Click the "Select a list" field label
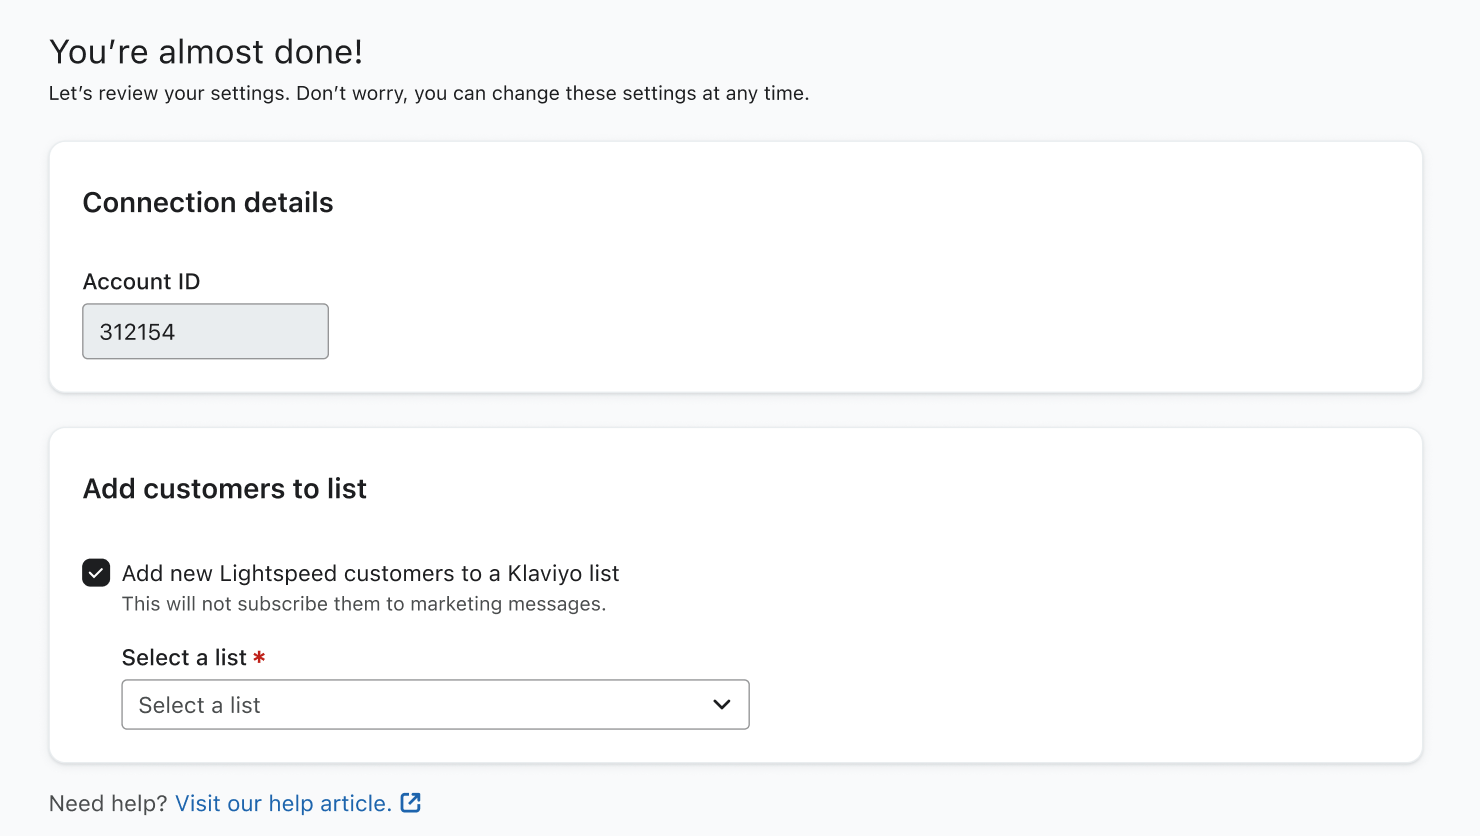This screenshot has width=1480, height=836. coord(184,658)
